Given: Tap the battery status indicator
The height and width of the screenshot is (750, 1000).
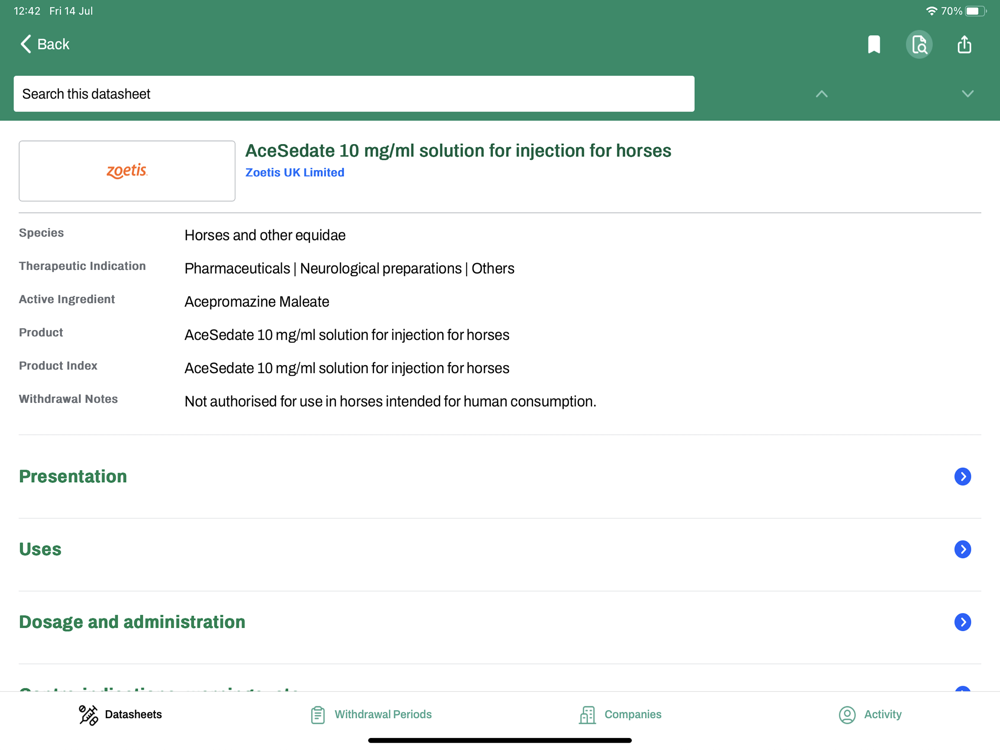Looking at the screenshot, I should (976, 11).
